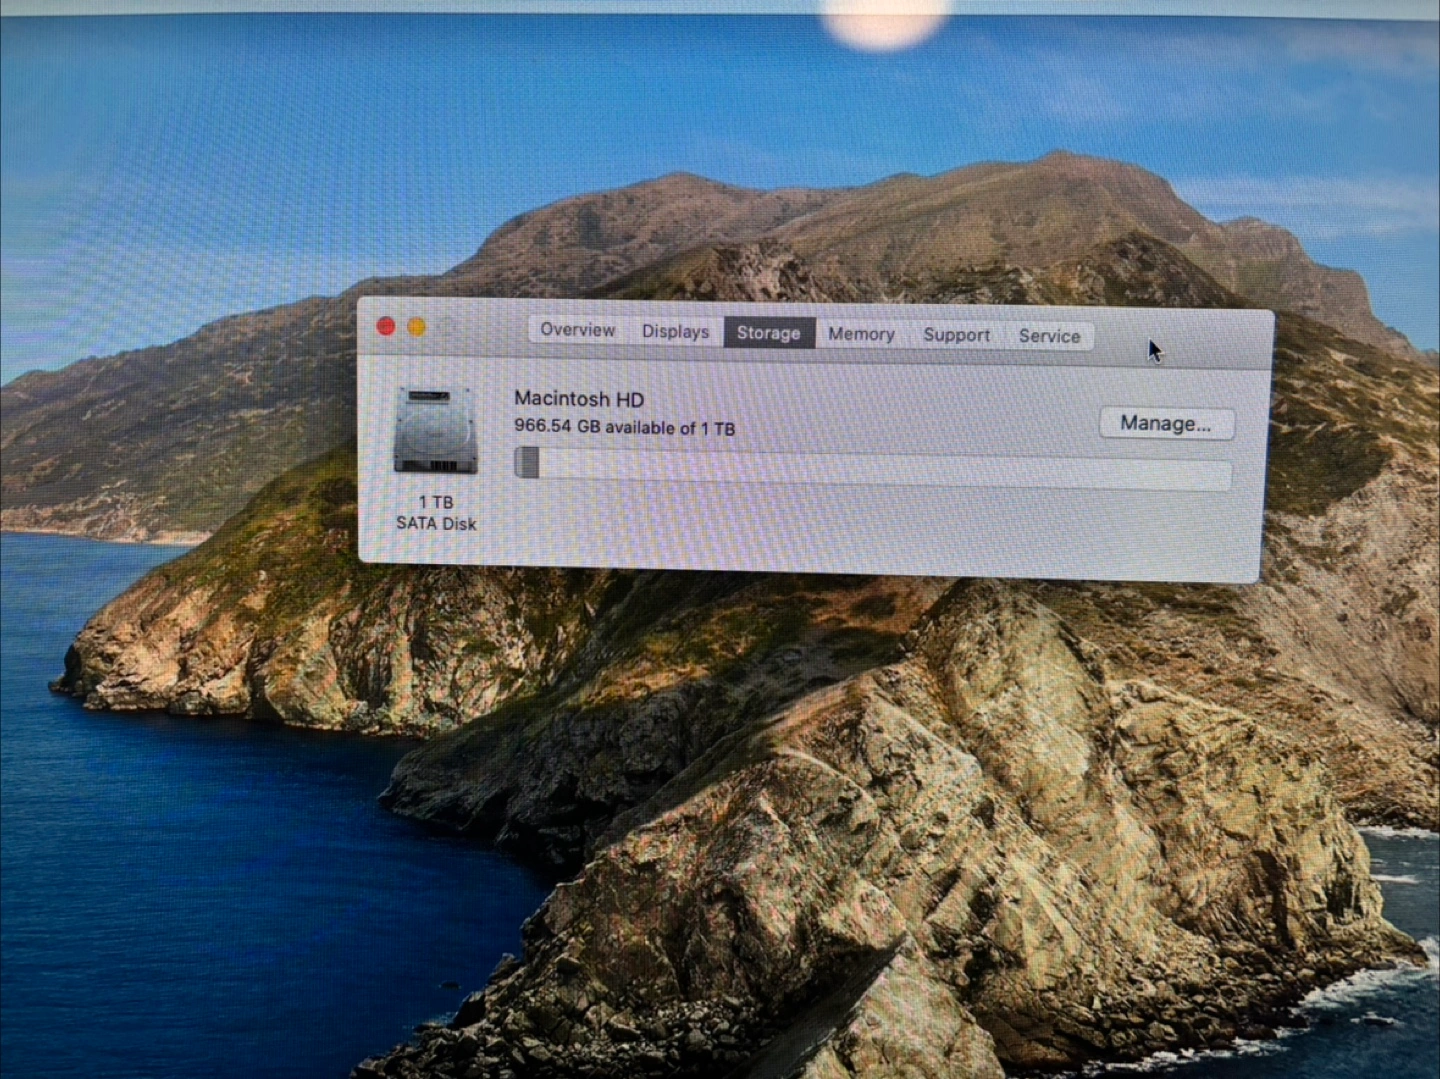Select the Storage tab
This screenshot has height=1079, width=1440.
(768, 333)
